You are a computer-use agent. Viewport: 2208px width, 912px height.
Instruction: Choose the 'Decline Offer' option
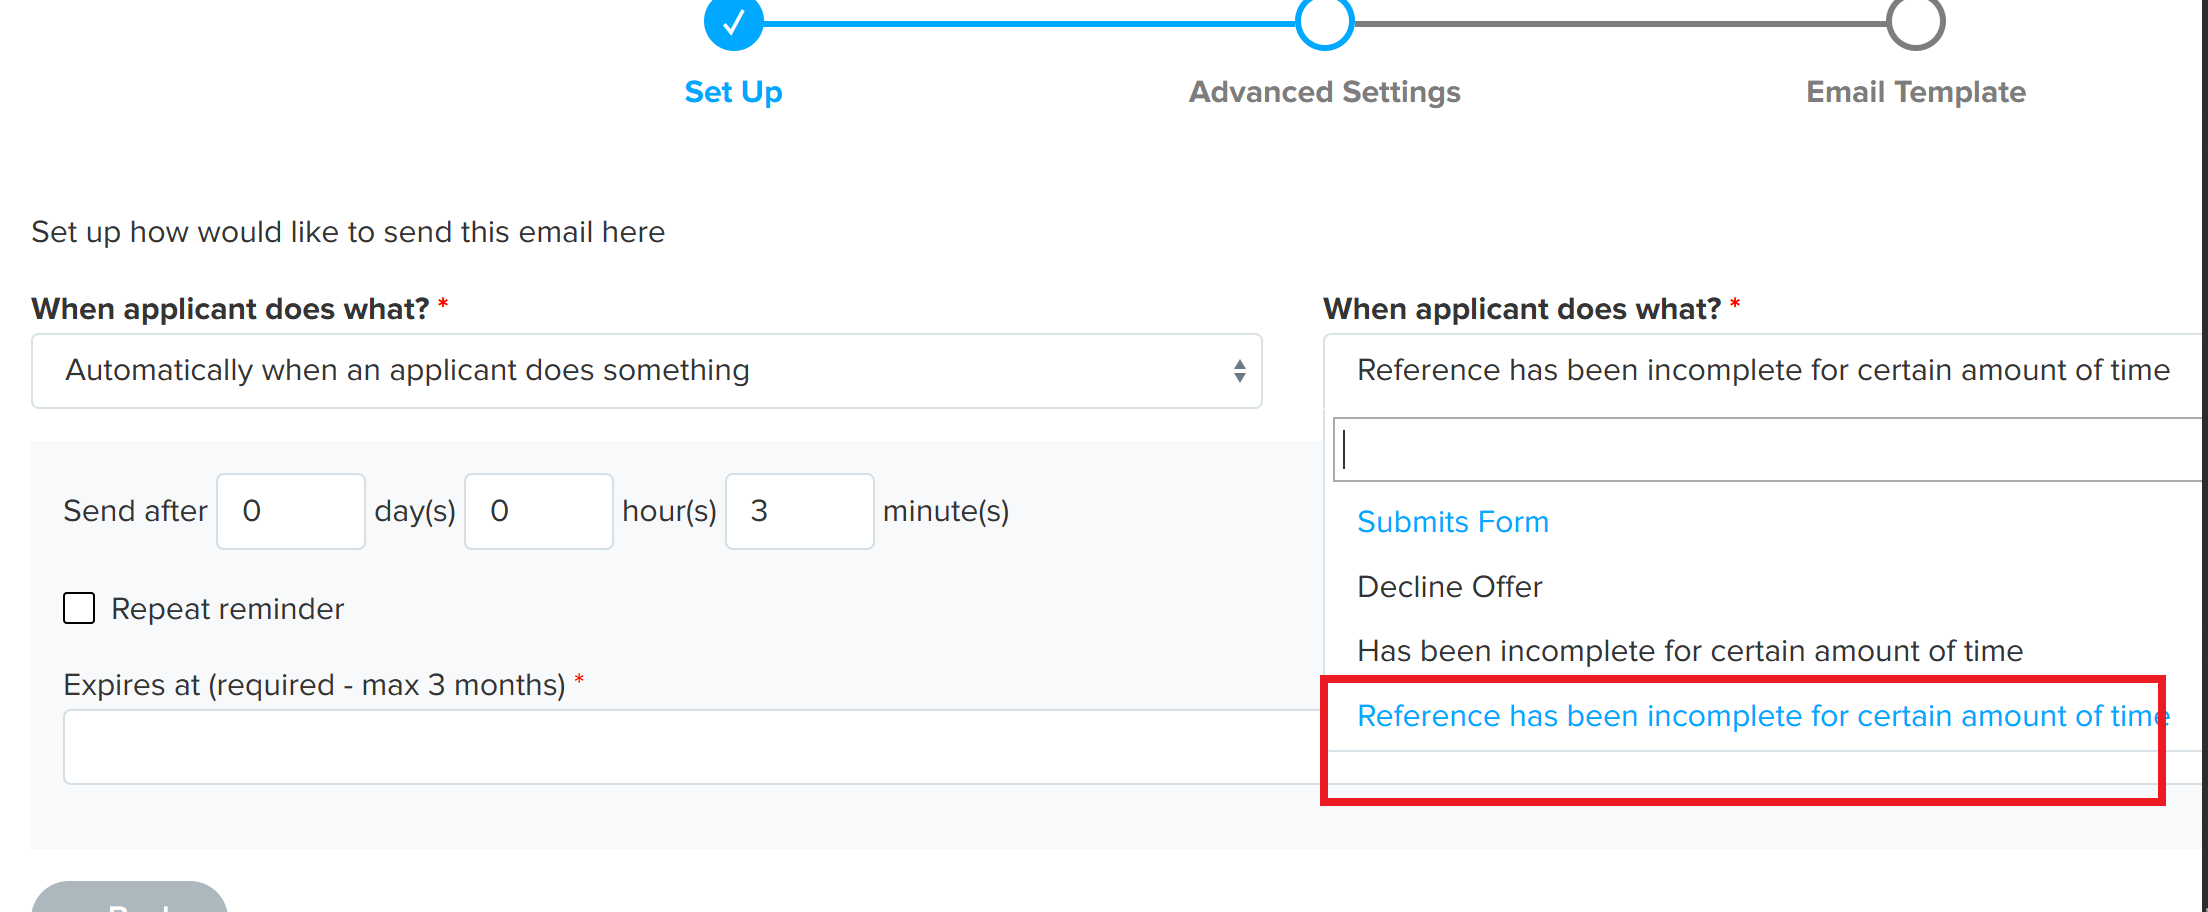click(x=1449, y=587)
